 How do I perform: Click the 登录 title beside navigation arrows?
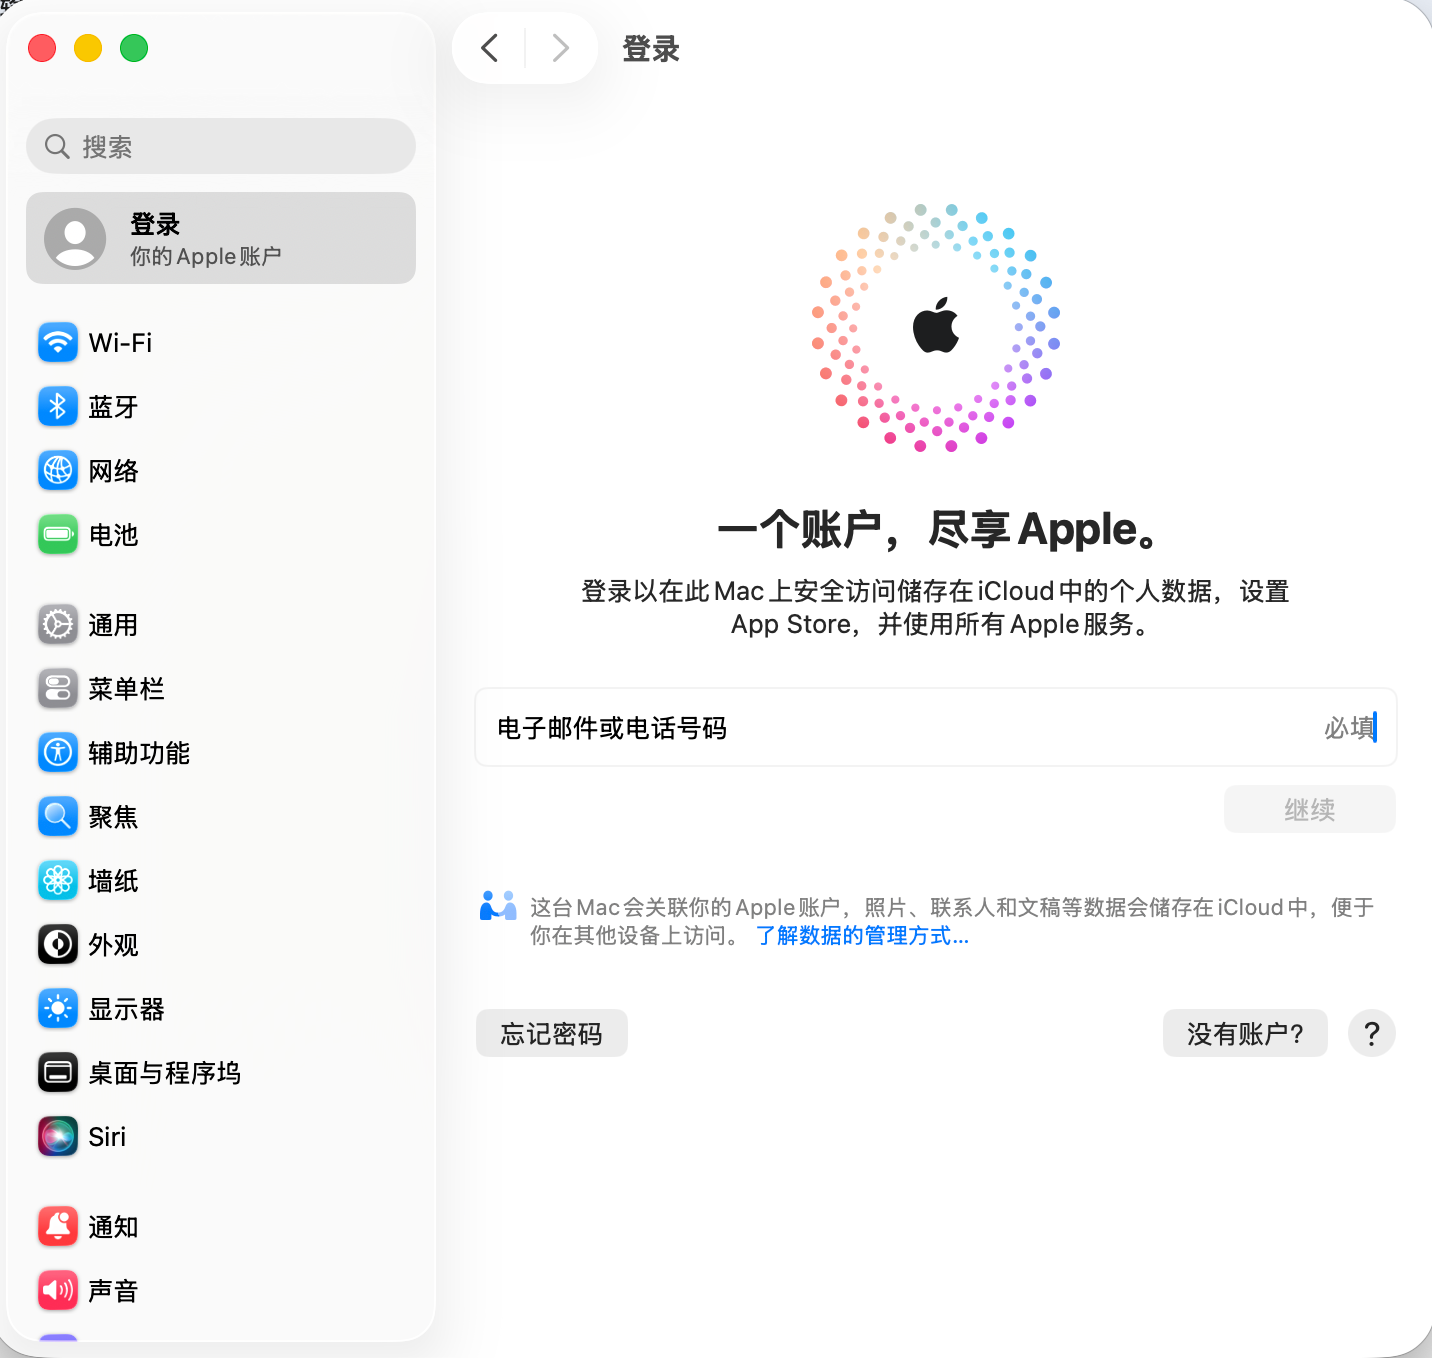[x=651, y=48]
